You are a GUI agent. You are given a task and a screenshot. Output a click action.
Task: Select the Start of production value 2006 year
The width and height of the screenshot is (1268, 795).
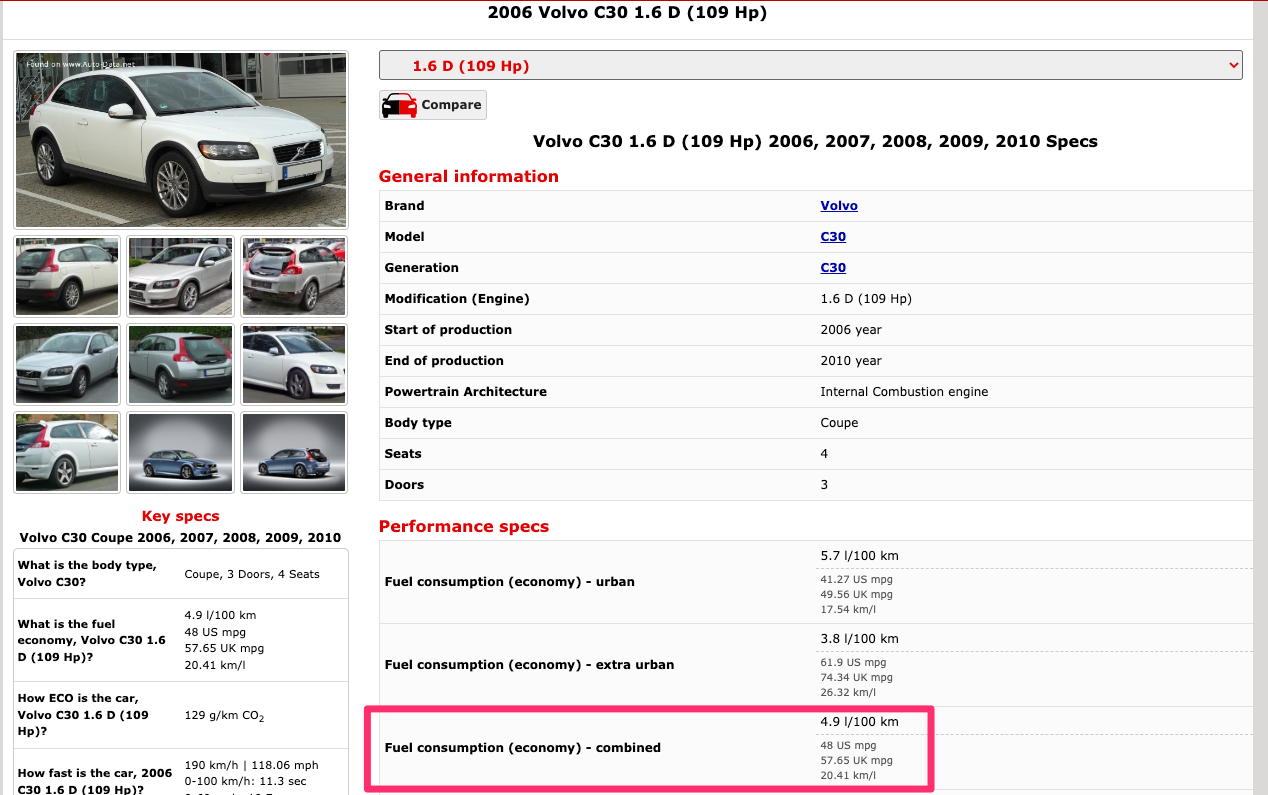click(x=851, y=330)
